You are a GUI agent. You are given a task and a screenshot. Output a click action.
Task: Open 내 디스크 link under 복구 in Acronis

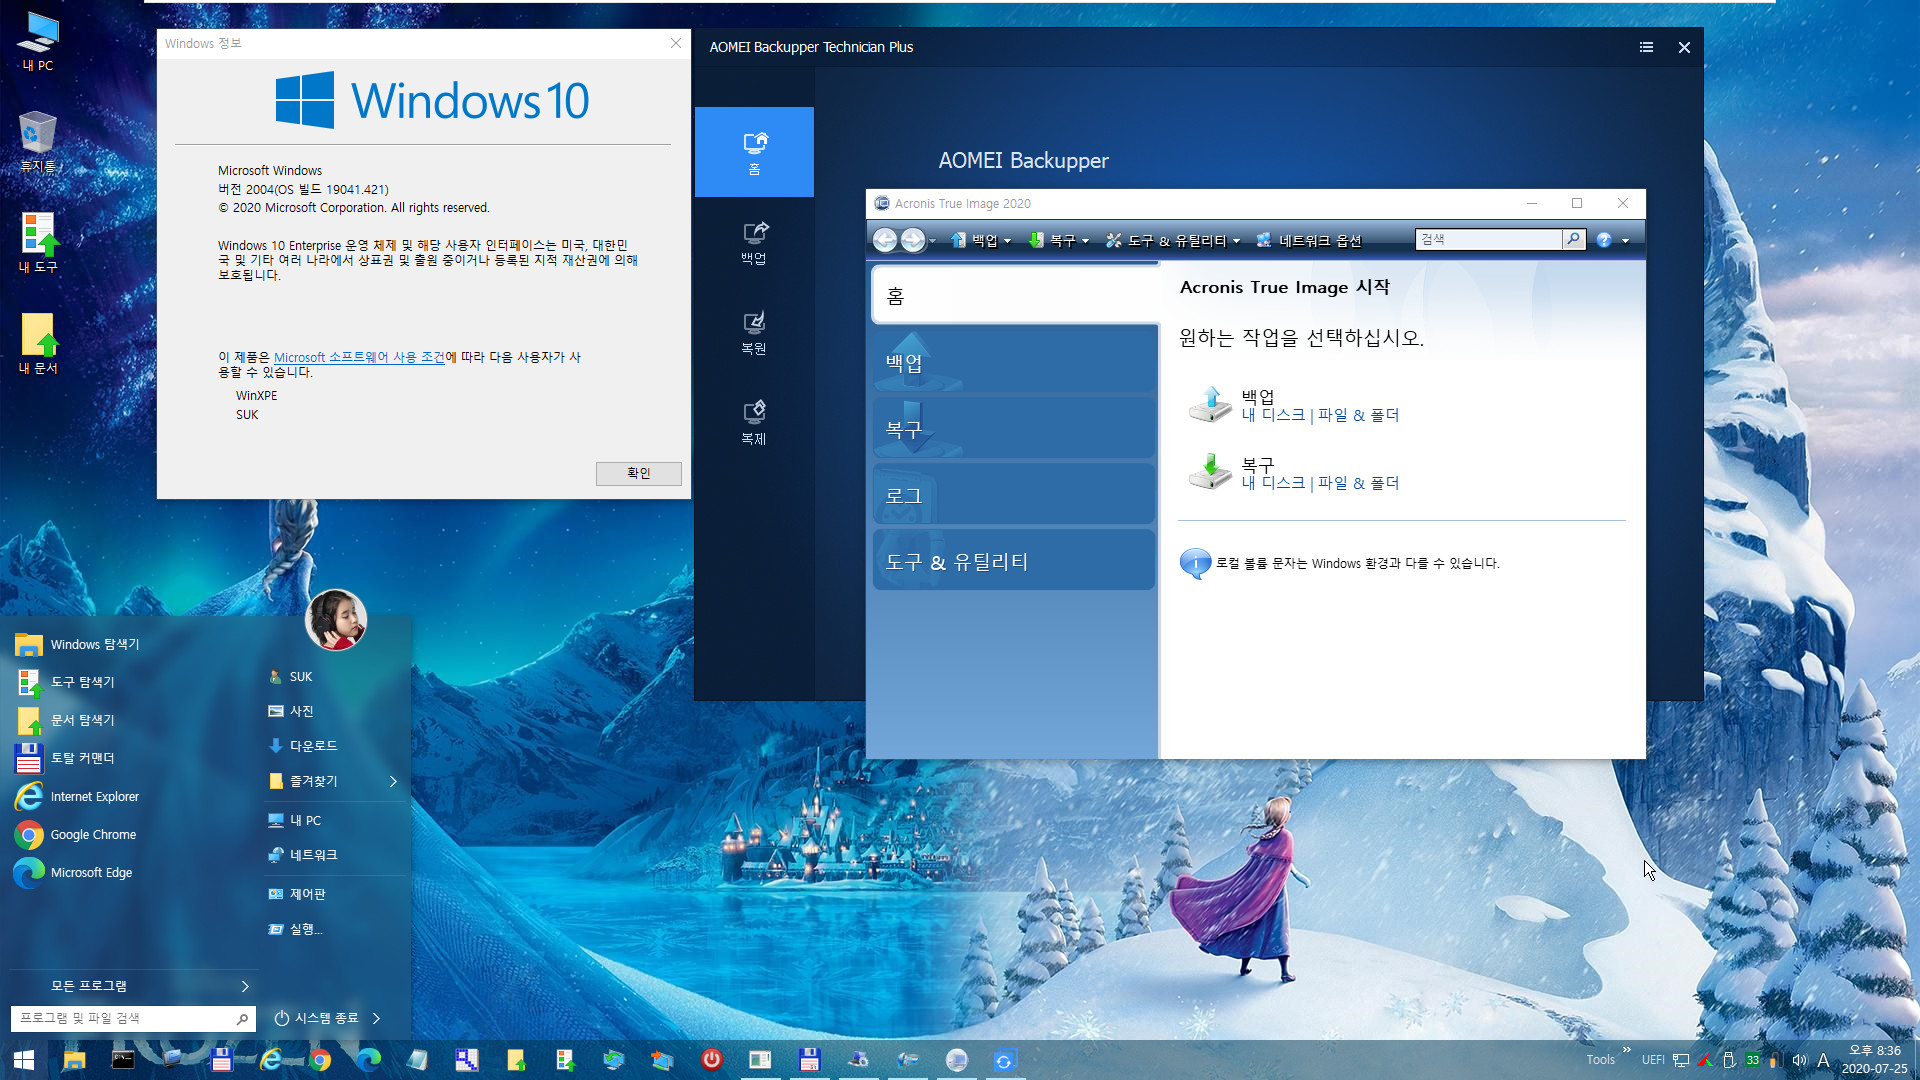coord(1273,483)
